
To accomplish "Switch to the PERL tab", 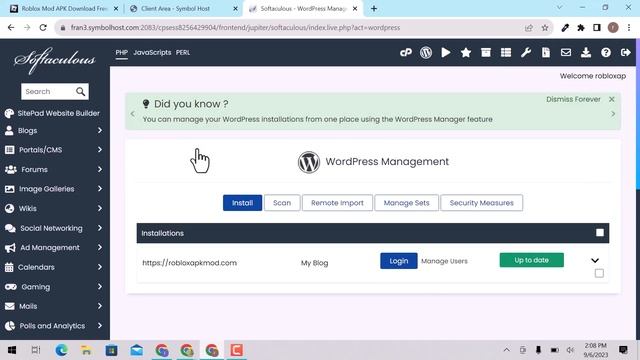I will (x=183, y=52).
